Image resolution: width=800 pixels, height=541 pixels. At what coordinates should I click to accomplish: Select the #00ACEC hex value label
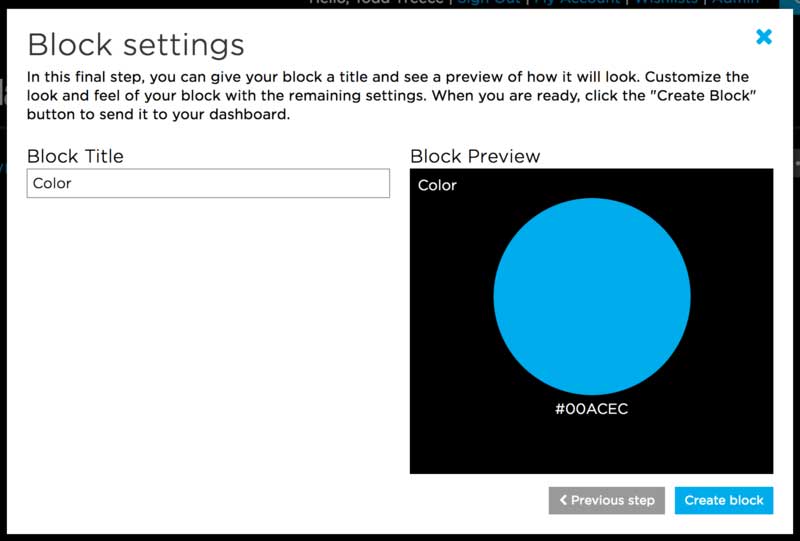coord(591,409)
